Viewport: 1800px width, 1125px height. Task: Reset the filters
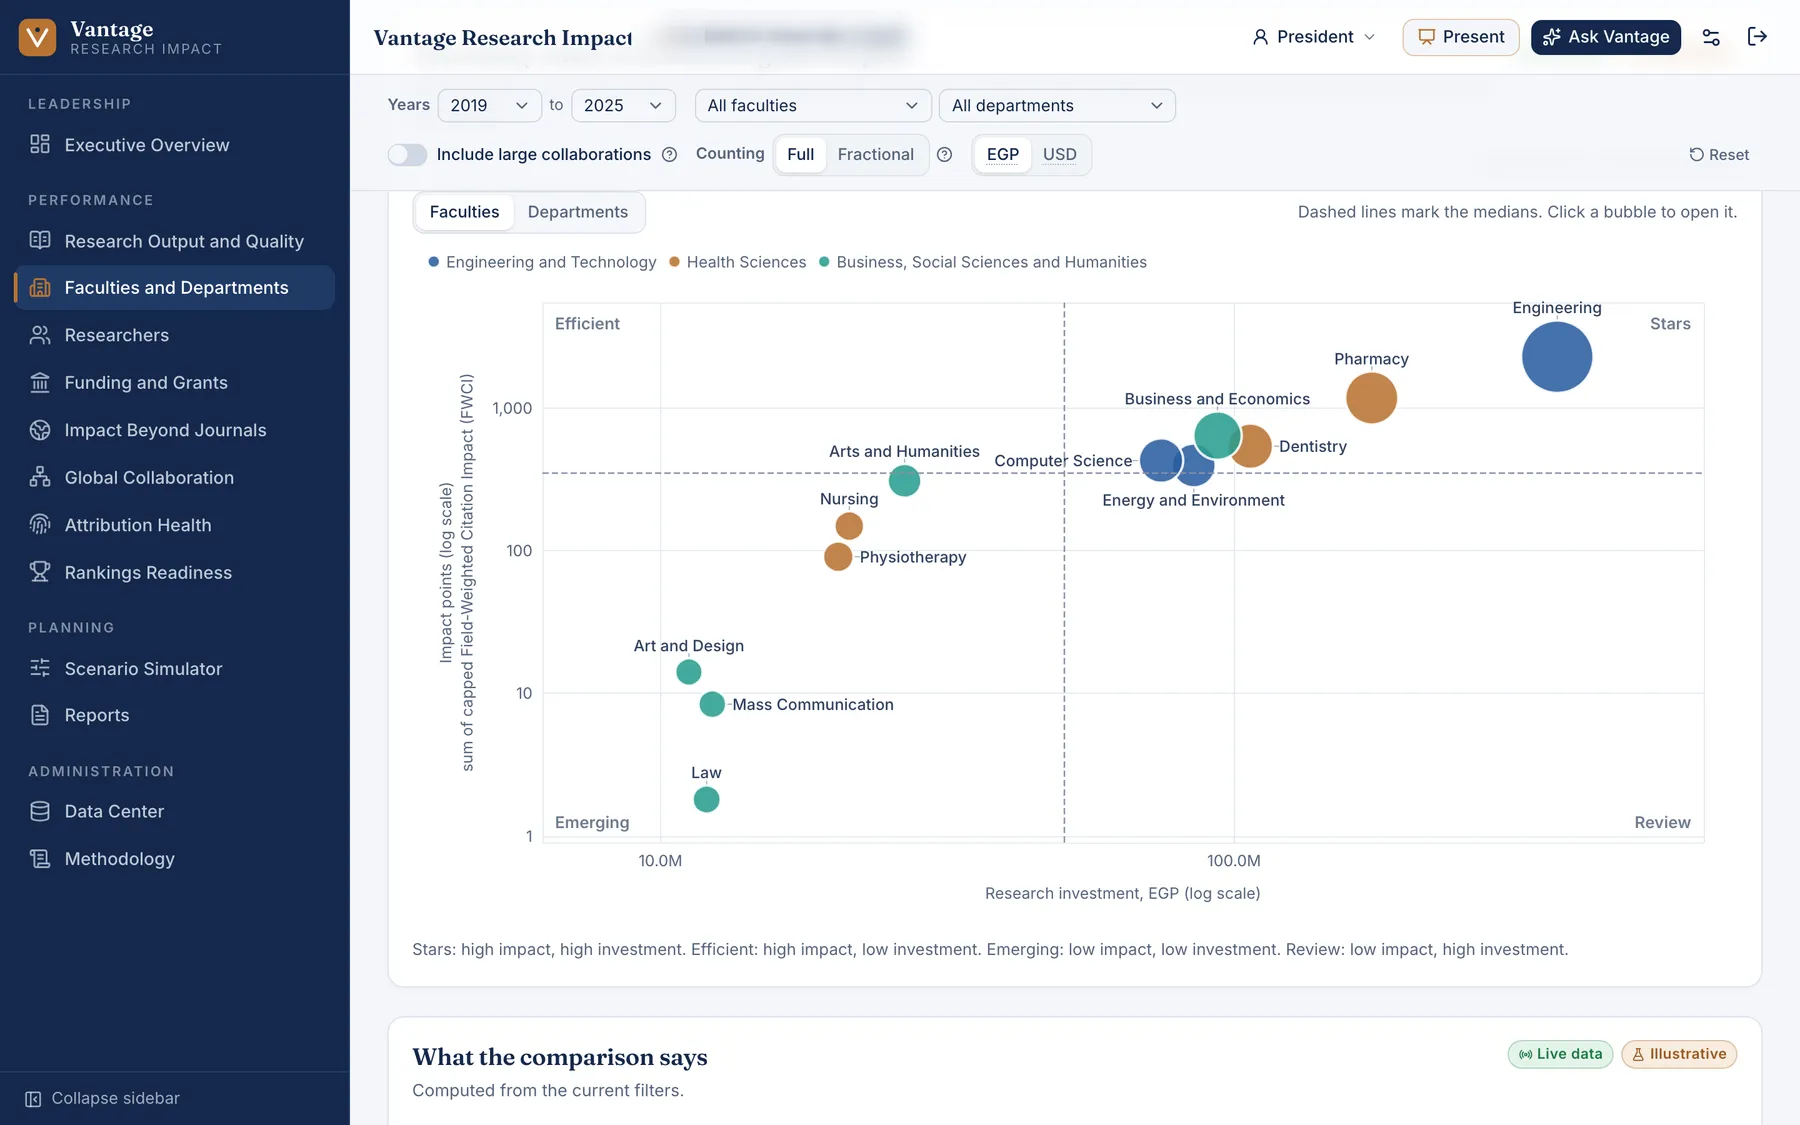[1719, 154]
